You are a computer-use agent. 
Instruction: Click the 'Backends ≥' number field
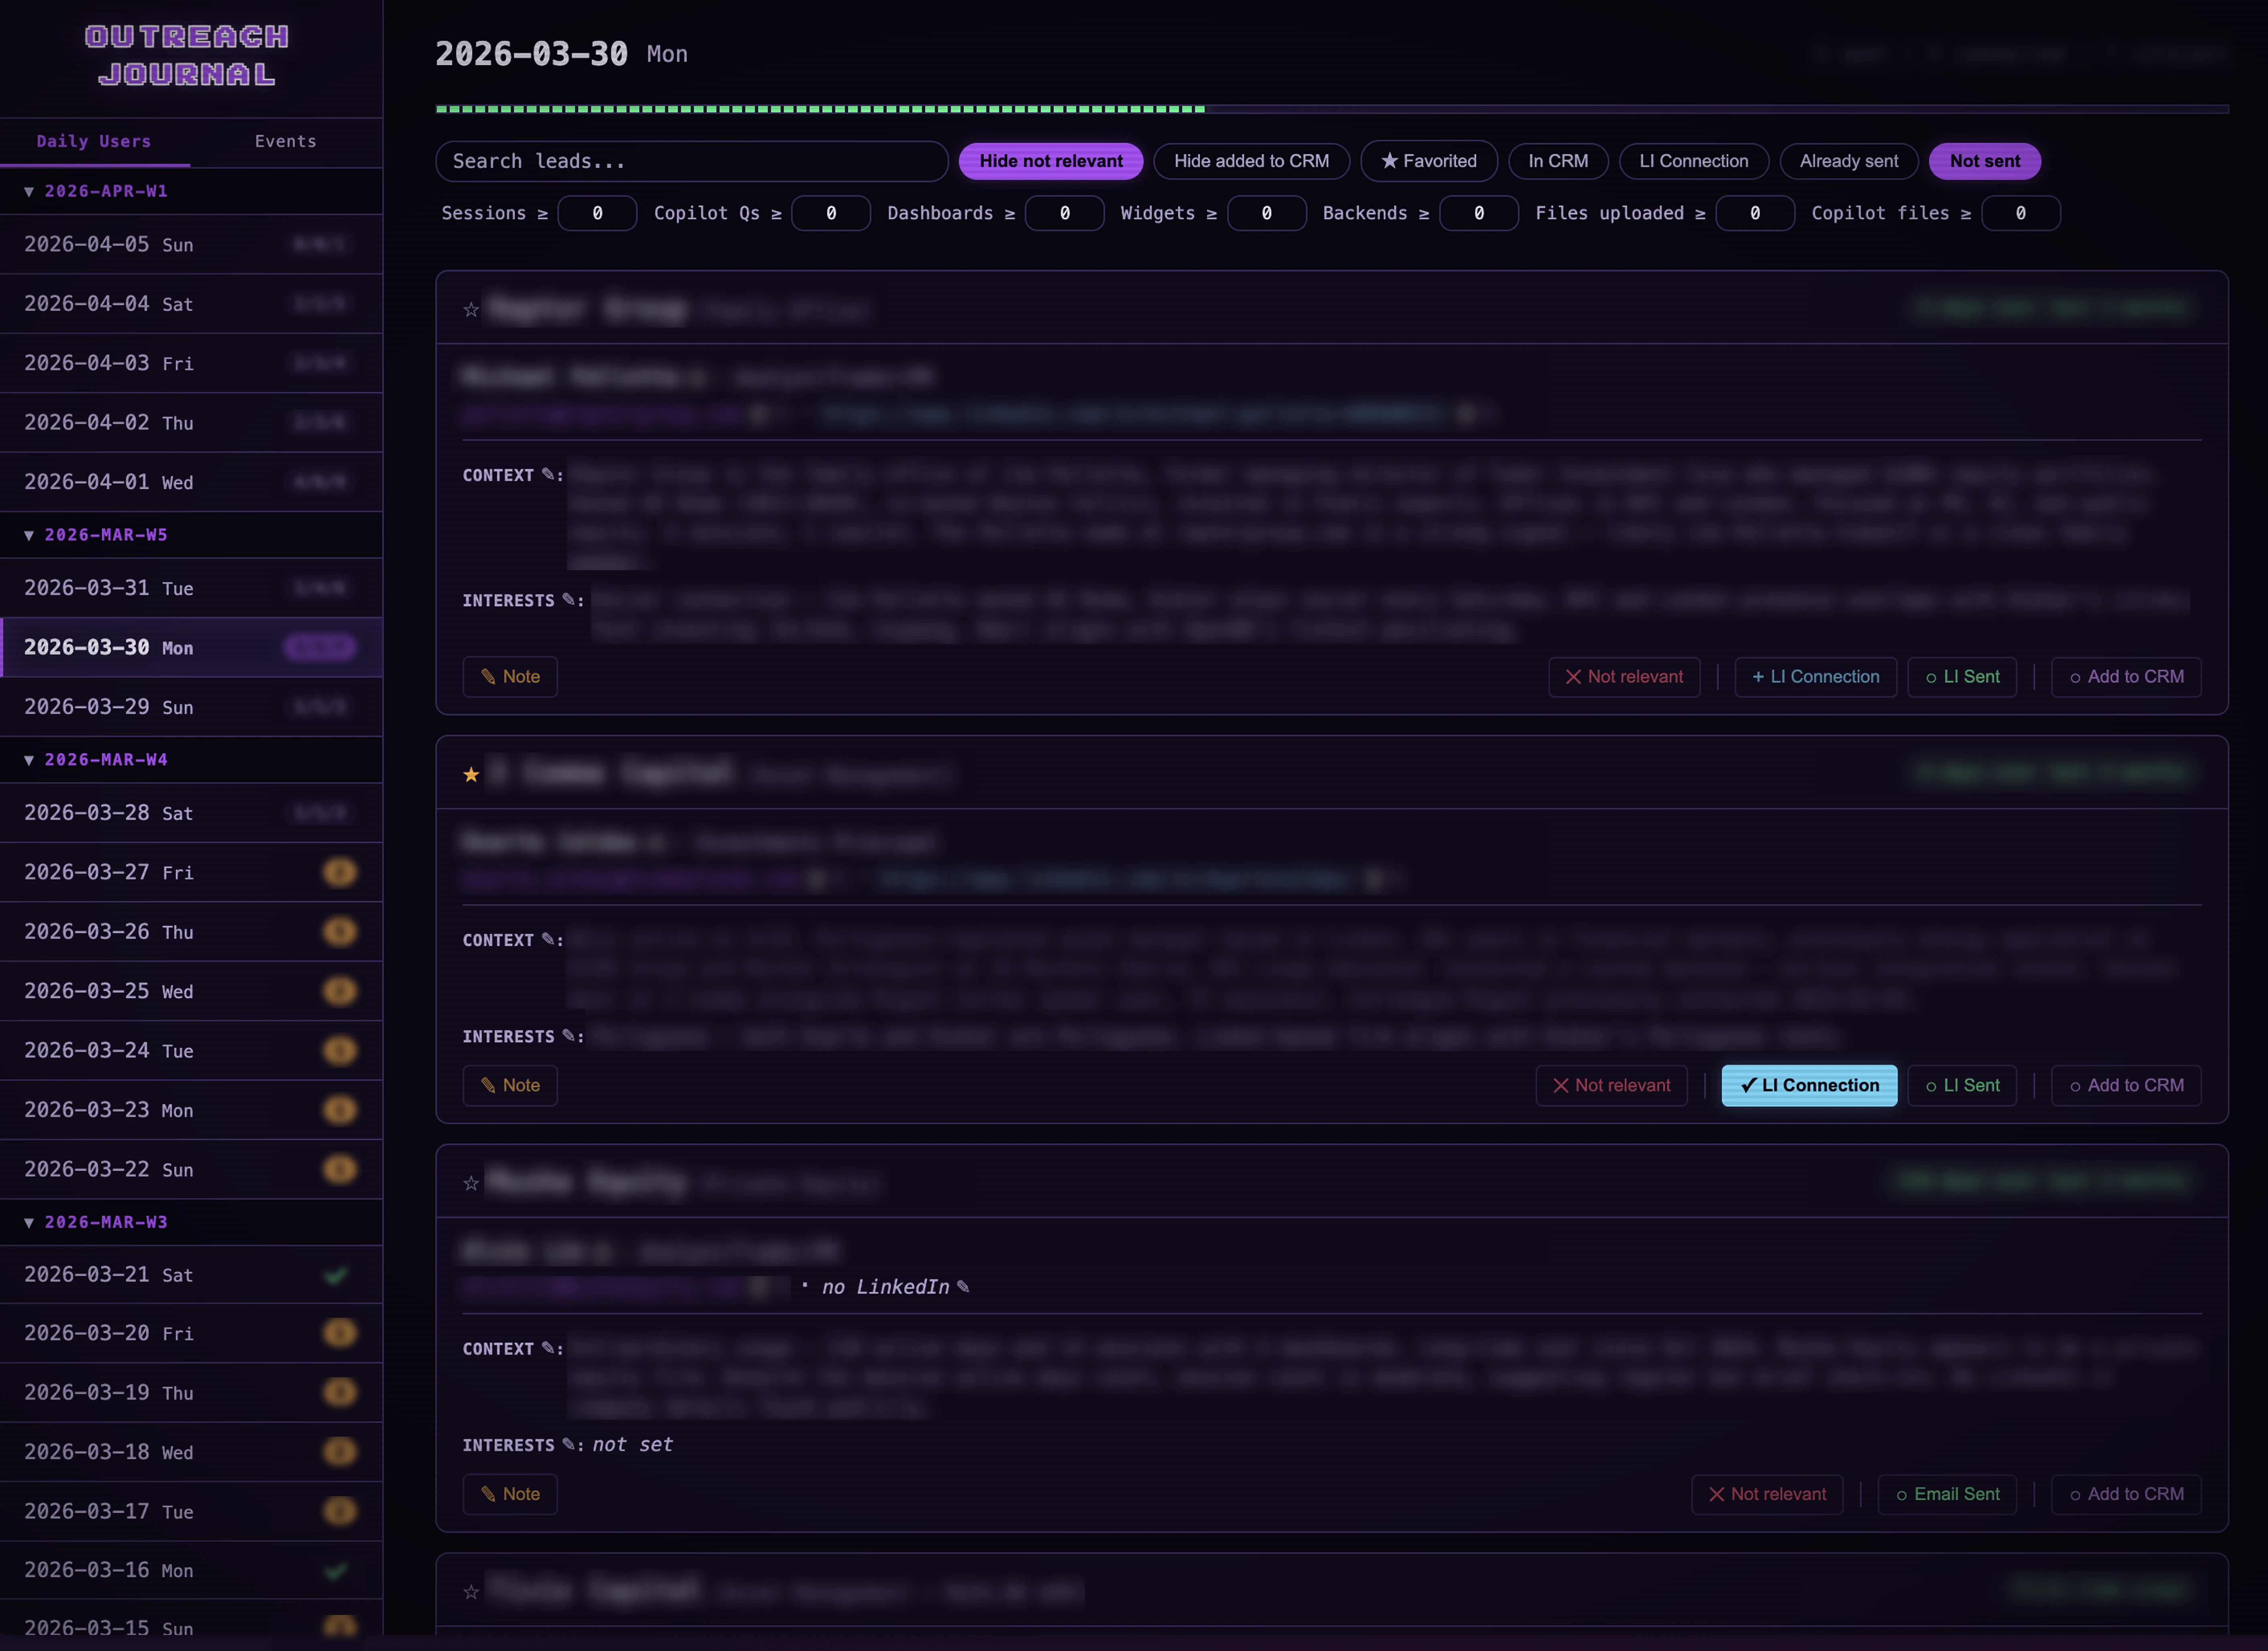1479,213
